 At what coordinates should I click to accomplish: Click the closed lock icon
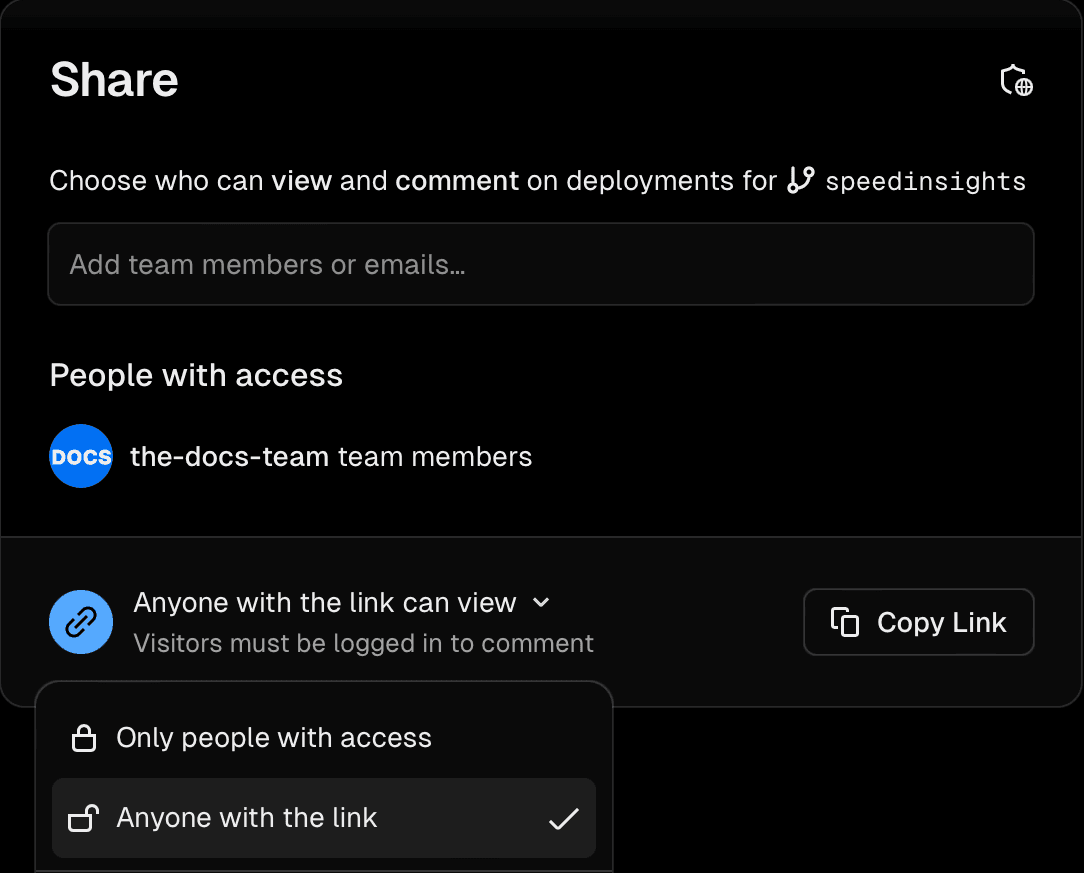84,738
